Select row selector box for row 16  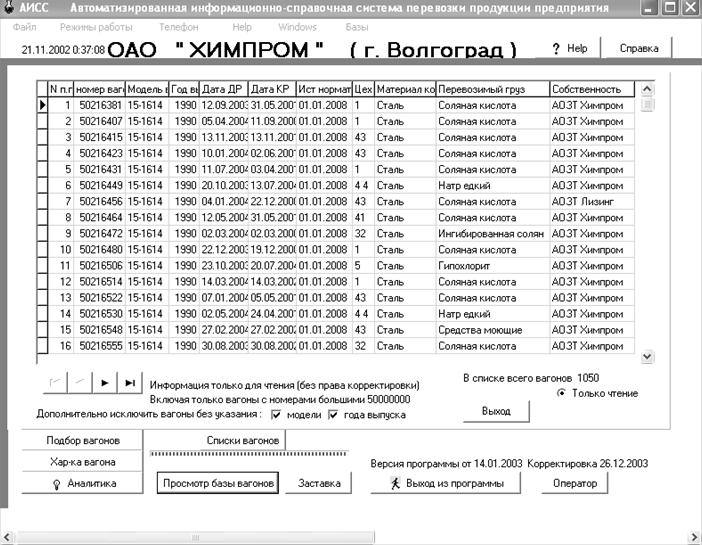(42, 346)
